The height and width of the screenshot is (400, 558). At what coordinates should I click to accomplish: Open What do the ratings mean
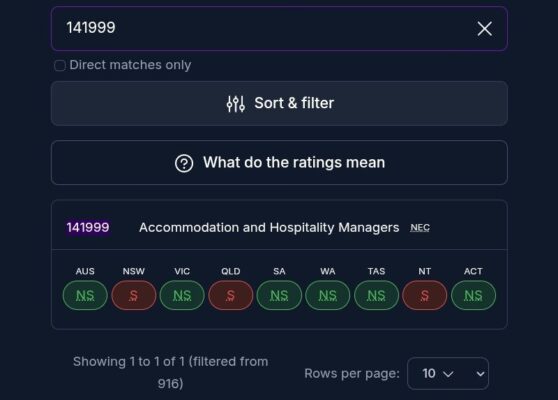click(279, 163)
